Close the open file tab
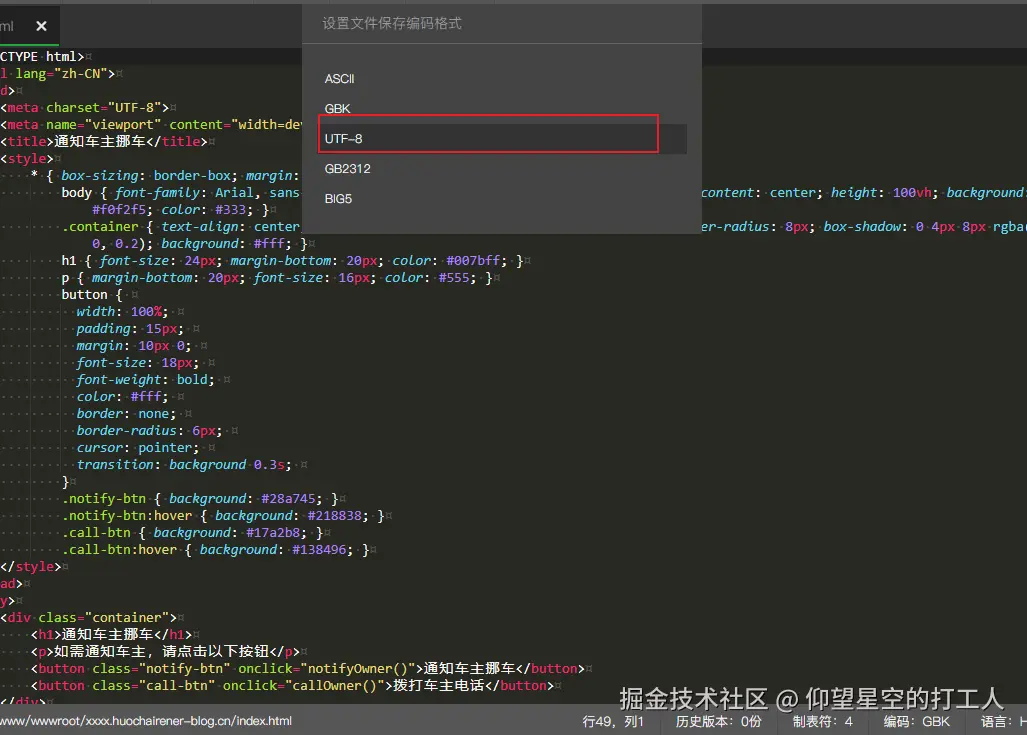This screenshot has height=735, width=1027. coord(41,26)
